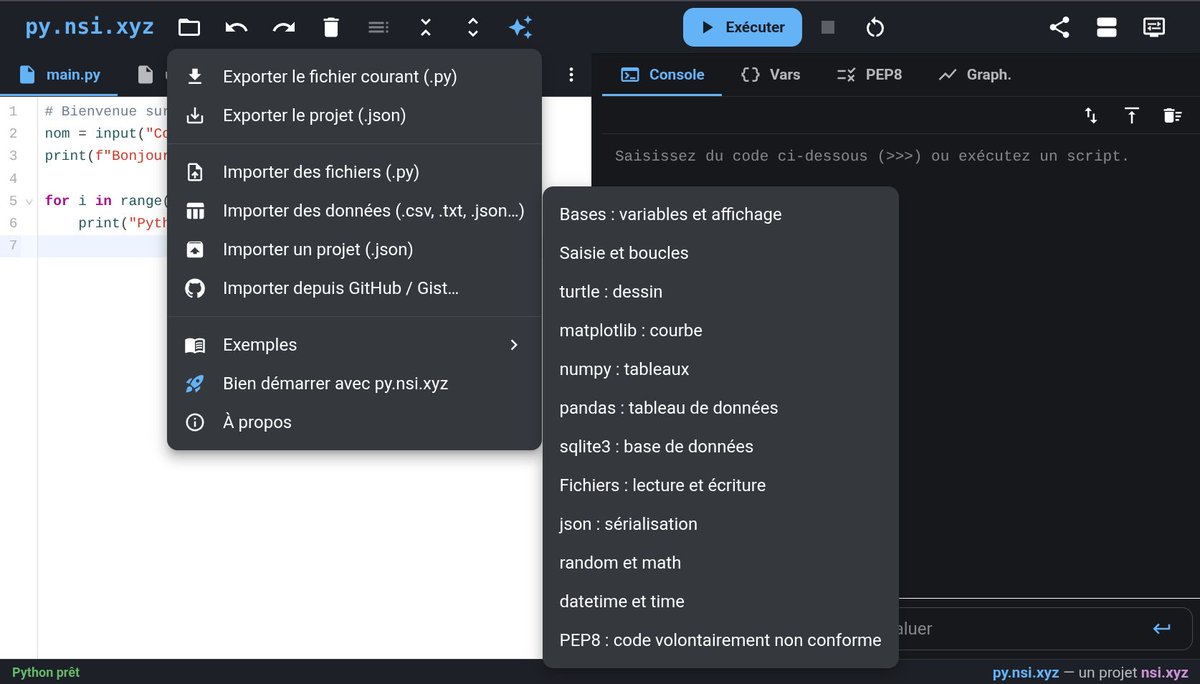This screenshot has width=1200, height=684.
Task: Click the console swap arrows icon
Action: coord(1091,116)
